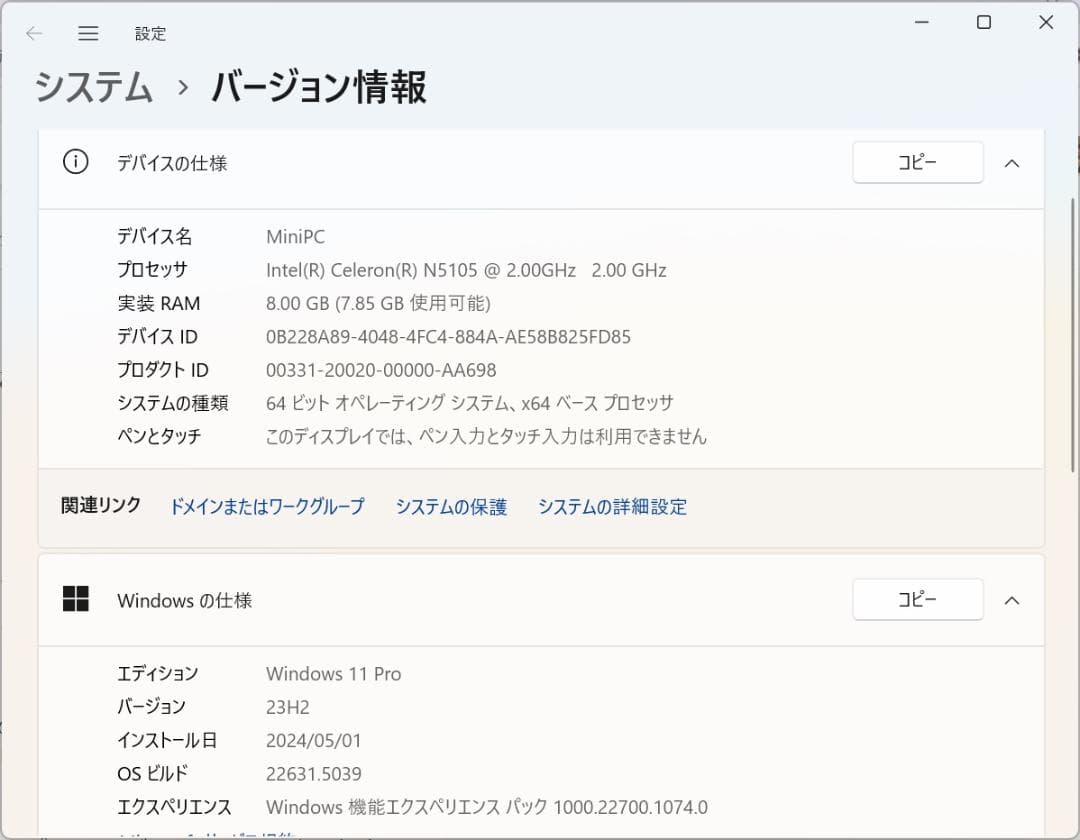This screenshot has height=840, width=1080.
Task: Select the プロセッサ Celeron N5105 value
Action: pos(466,269)
